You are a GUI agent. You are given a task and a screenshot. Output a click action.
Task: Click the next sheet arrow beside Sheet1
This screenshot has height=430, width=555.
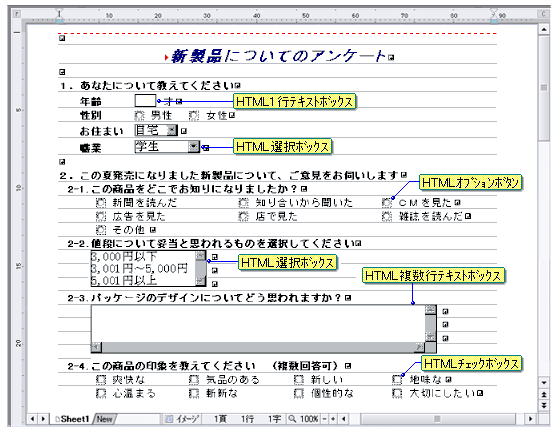pyautogui.click(x=43, y=419)
